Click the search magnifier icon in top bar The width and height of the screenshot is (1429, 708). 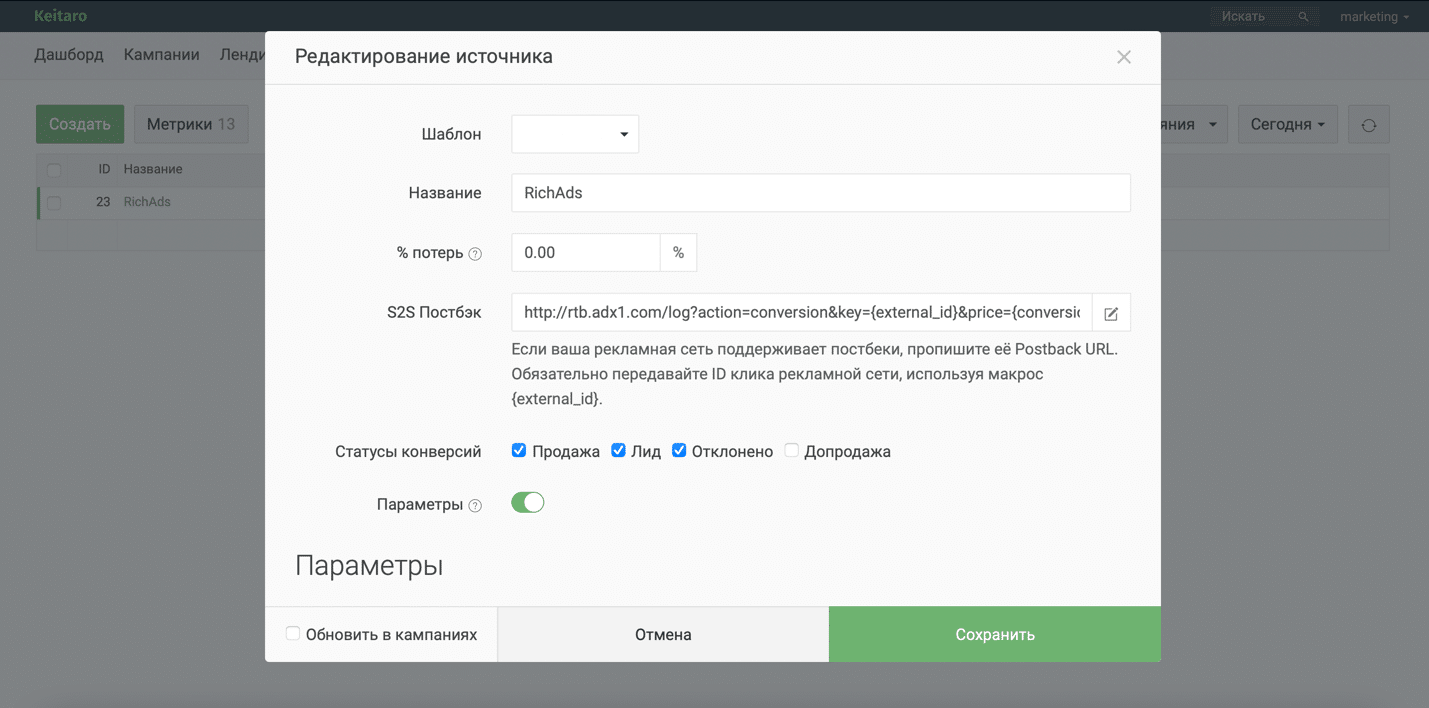click(1303, 17)
